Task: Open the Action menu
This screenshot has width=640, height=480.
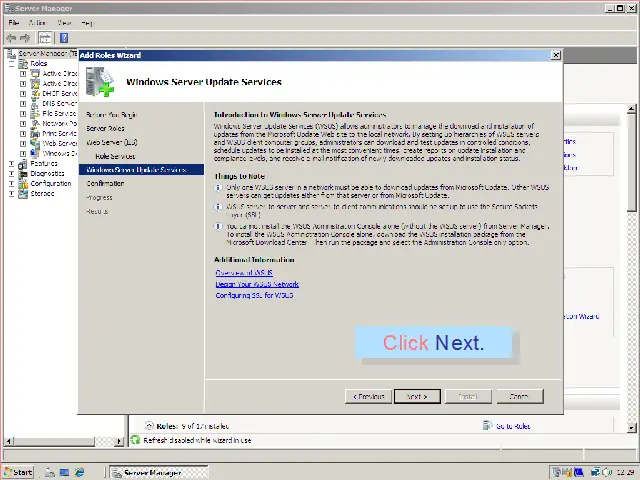Action: tap(38, 23)
